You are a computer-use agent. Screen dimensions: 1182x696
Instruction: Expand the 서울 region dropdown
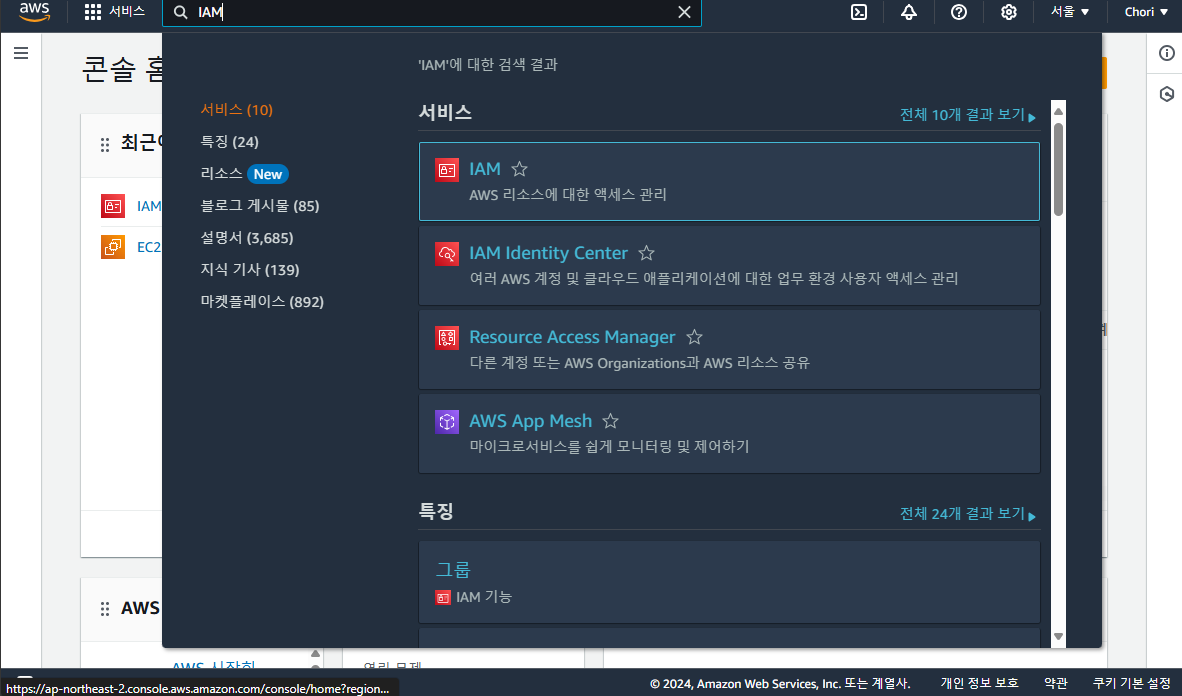(x=1070, y=12)
